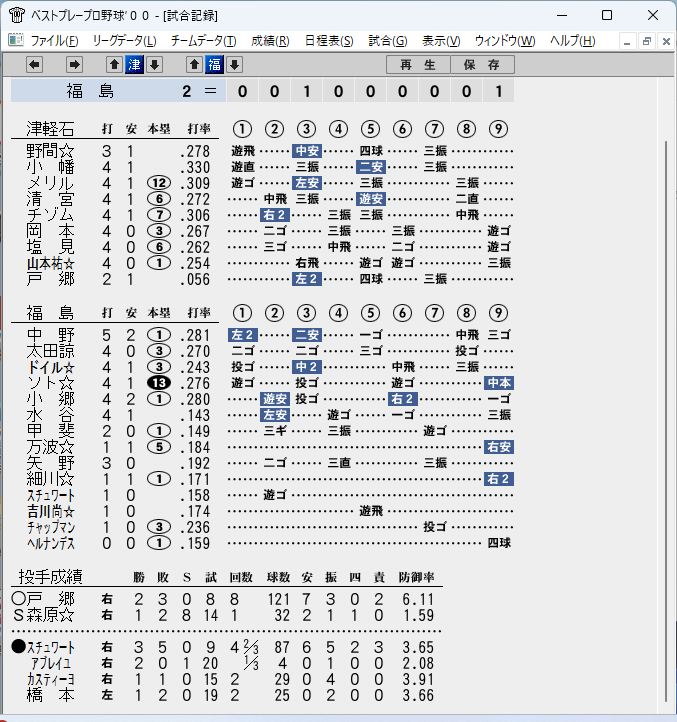This screenshot has height=722, width=677.
Task: Go to next game with right arrow
Action: (x=74, y=65)
